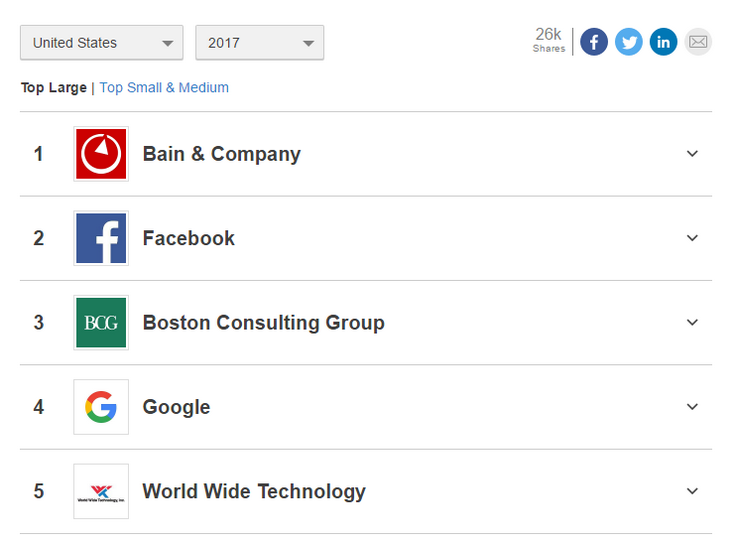Click the World Wide Technology name
This screenshot has height=541, width=735.
click(254, 491)
